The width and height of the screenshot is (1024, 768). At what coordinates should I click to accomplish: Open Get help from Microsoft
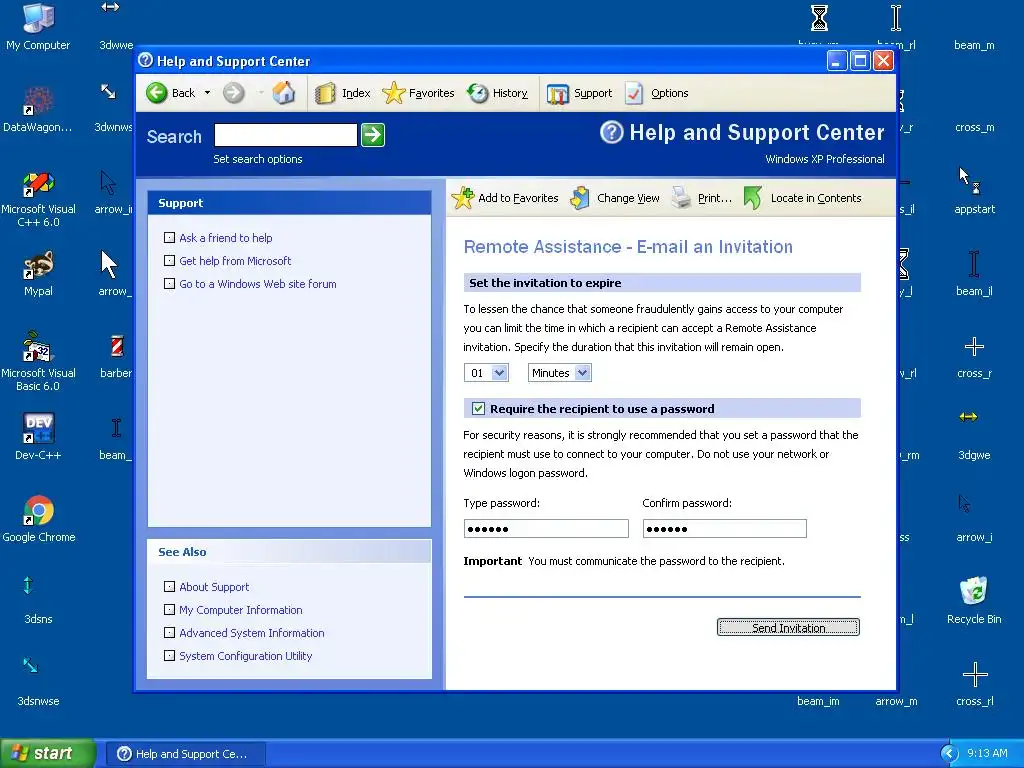[235, 261]
